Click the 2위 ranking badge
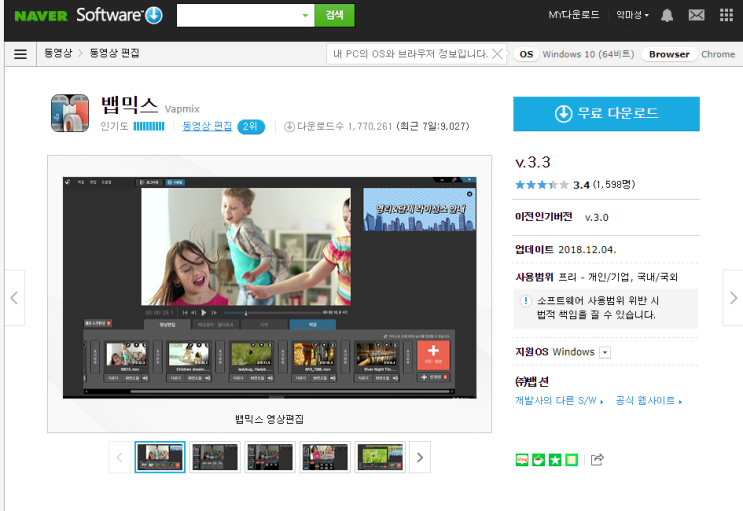 (x=251, y=127)
